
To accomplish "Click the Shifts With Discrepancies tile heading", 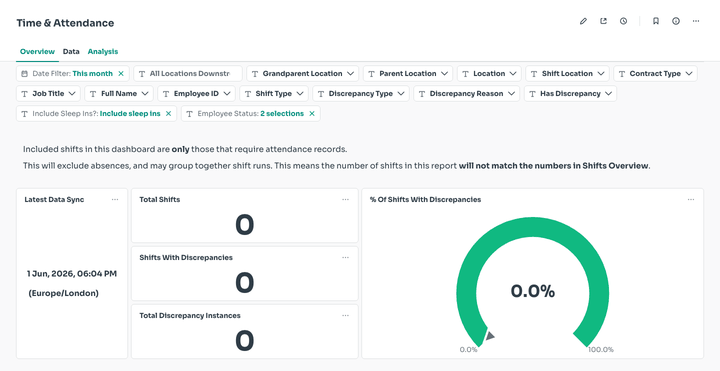I will point(186,258).
